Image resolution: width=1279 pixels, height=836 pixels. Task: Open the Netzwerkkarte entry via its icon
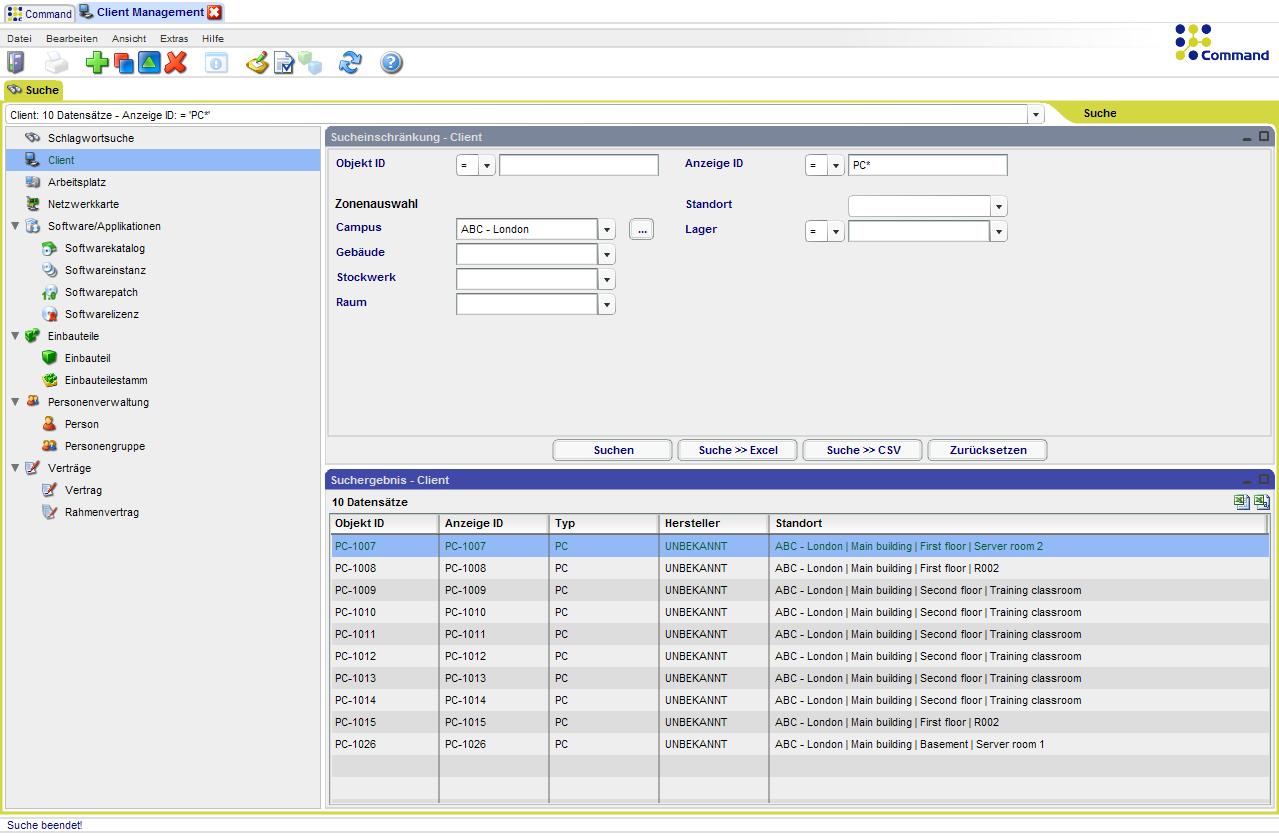coord(31,204)
